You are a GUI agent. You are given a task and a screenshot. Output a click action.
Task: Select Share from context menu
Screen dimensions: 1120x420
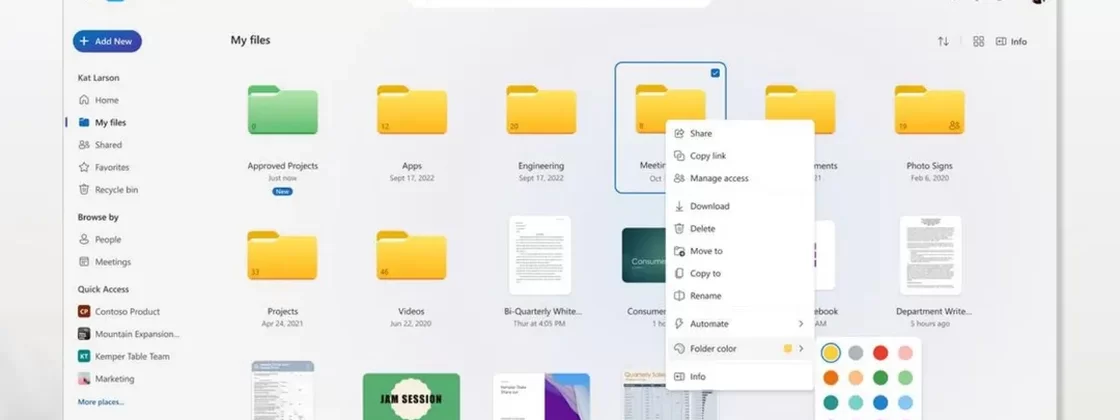point(700,133)
